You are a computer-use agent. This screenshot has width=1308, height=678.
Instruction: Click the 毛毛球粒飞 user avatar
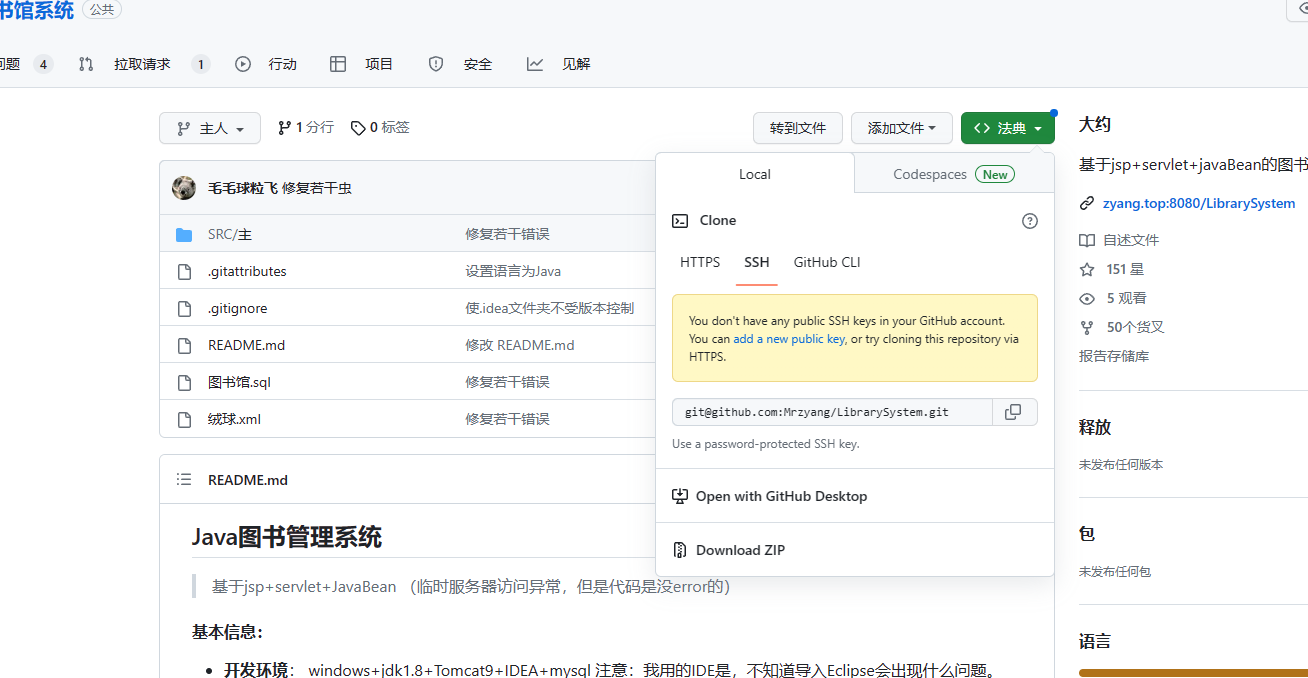[x=184, y=188]
